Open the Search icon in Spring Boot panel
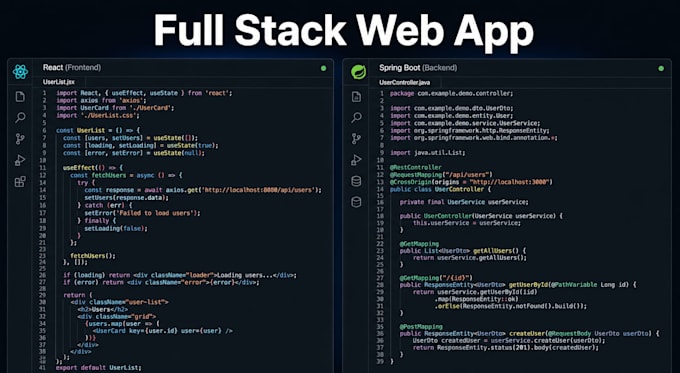This screenshot has width=680, height=373. coord(356,118)
